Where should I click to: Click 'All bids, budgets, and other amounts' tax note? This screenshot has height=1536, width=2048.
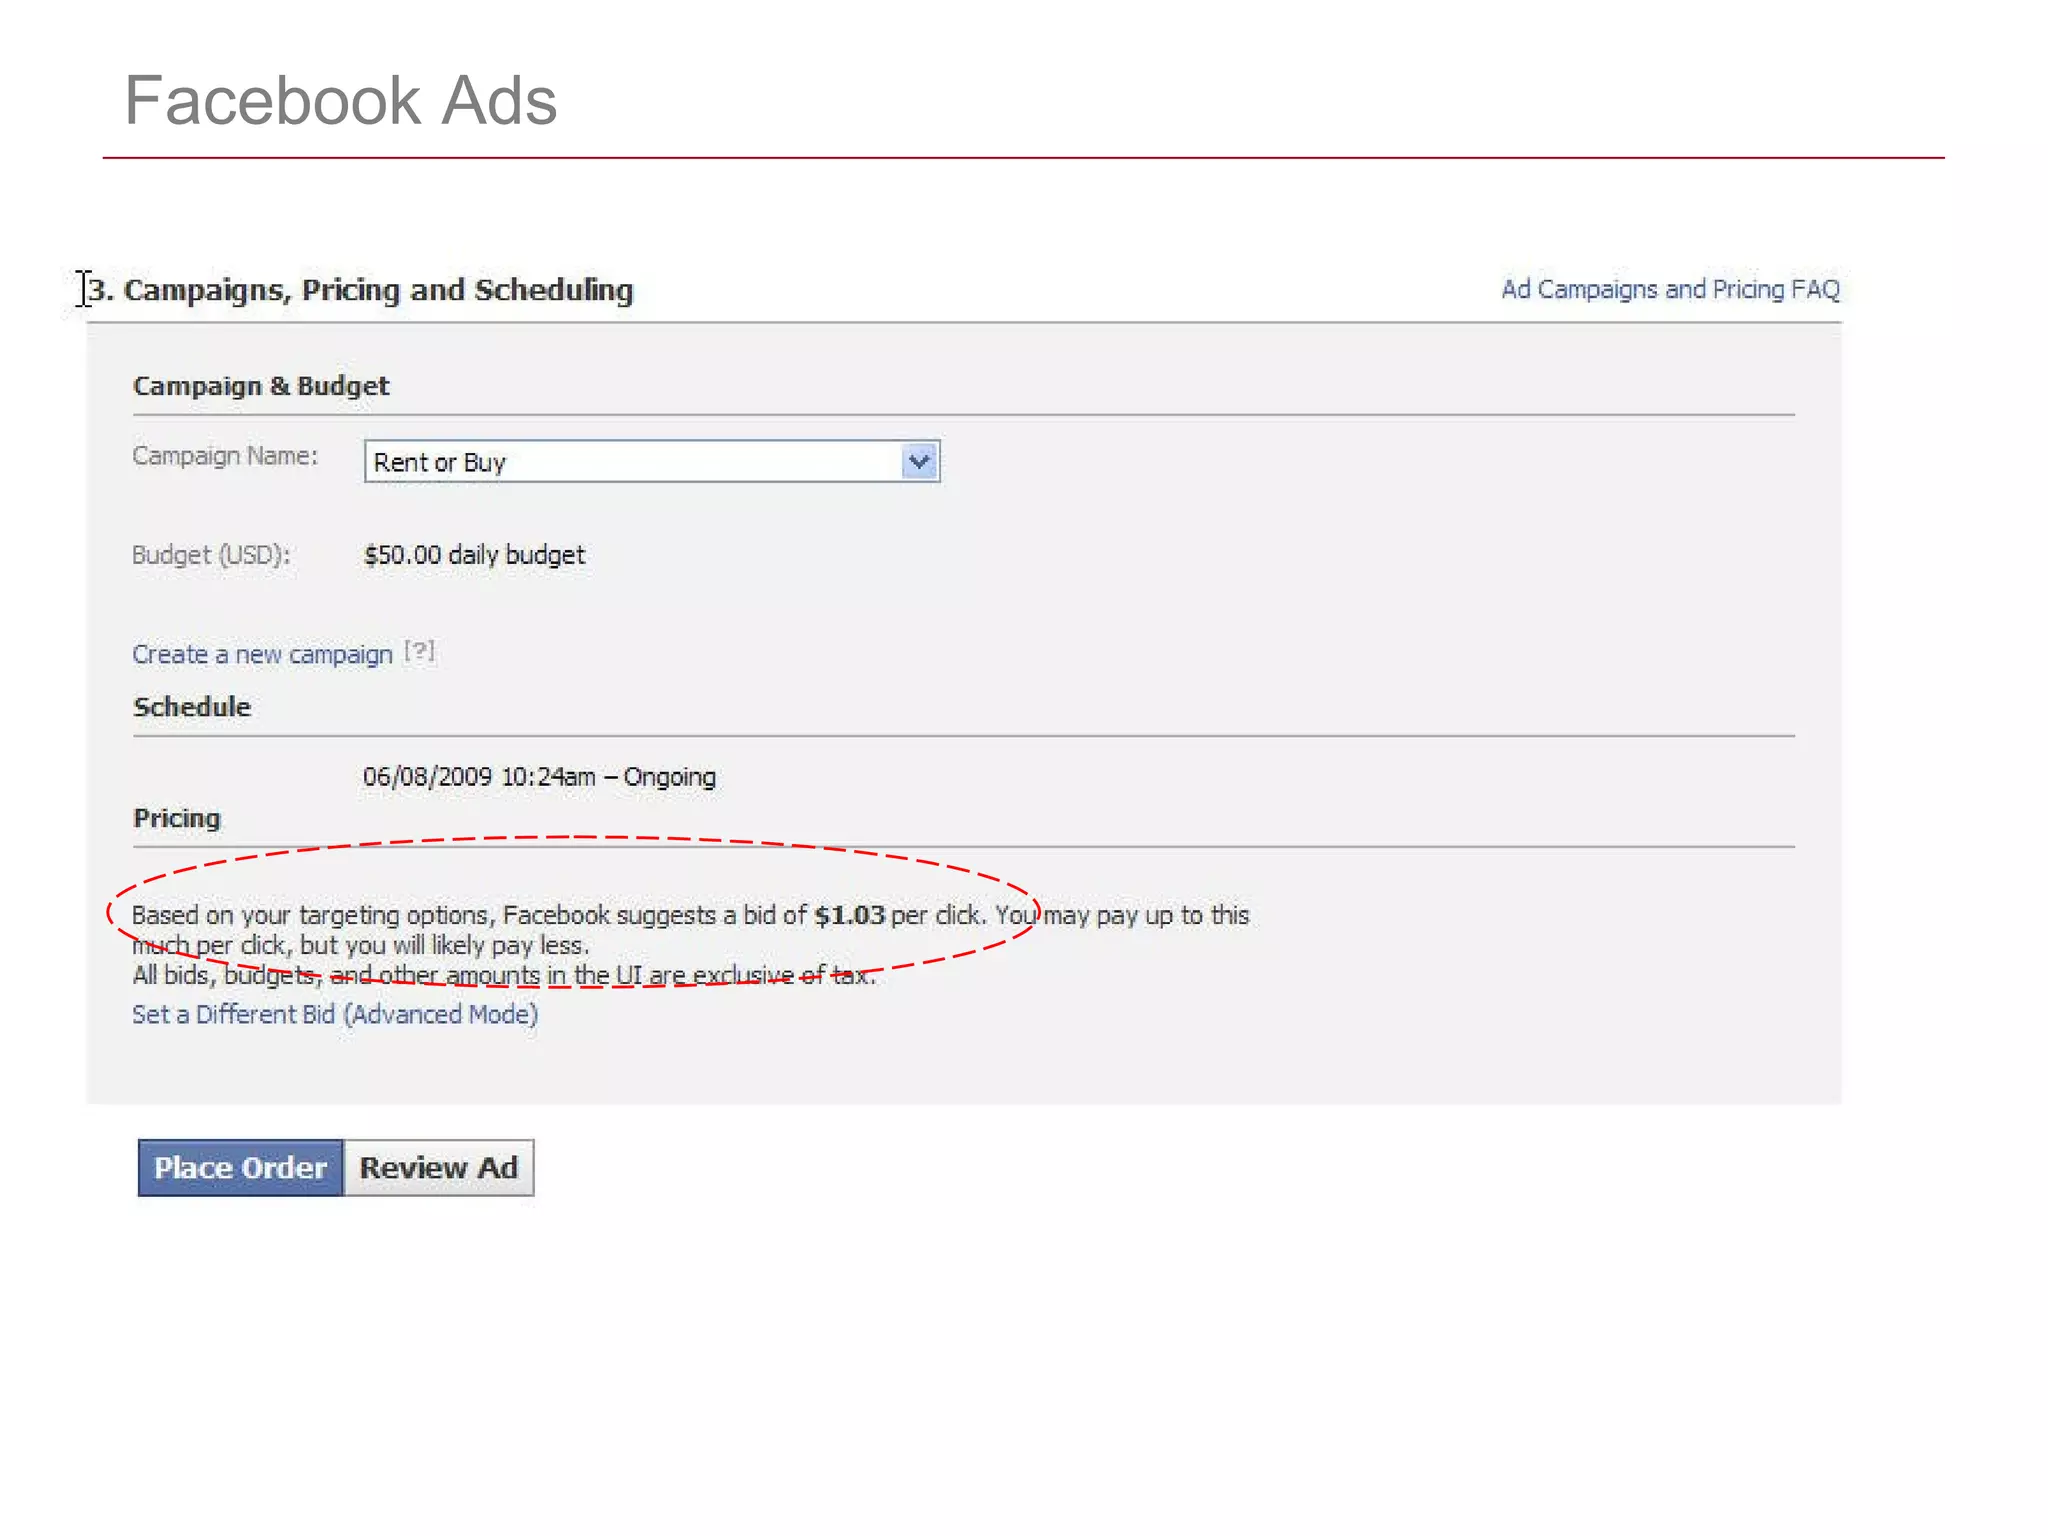[x=504, y=975]
